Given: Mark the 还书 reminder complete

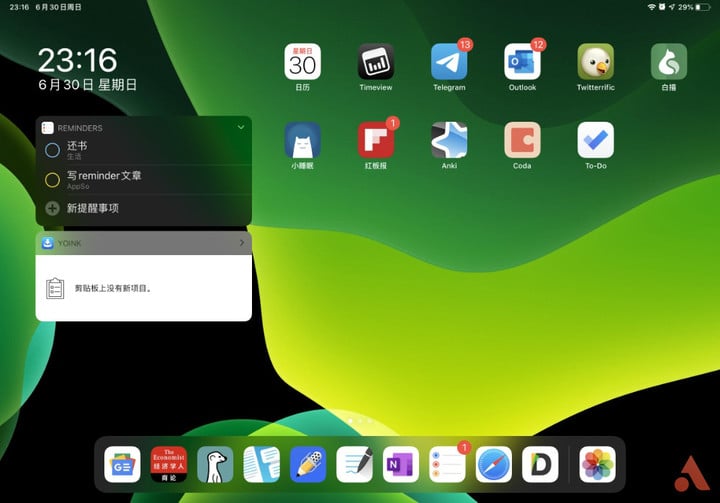Looking at the screenshot, I should (x=52, y=150).
